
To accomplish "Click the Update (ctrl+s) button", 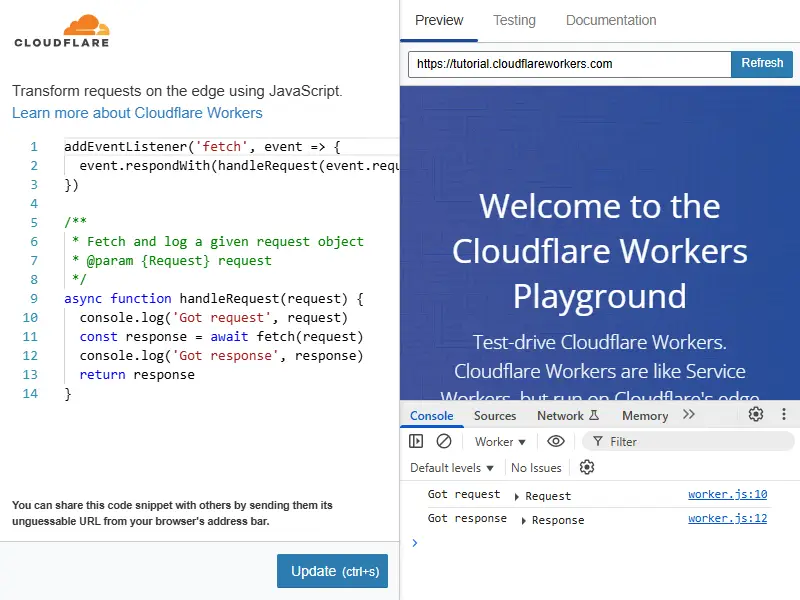I will (x=333, y=571).
